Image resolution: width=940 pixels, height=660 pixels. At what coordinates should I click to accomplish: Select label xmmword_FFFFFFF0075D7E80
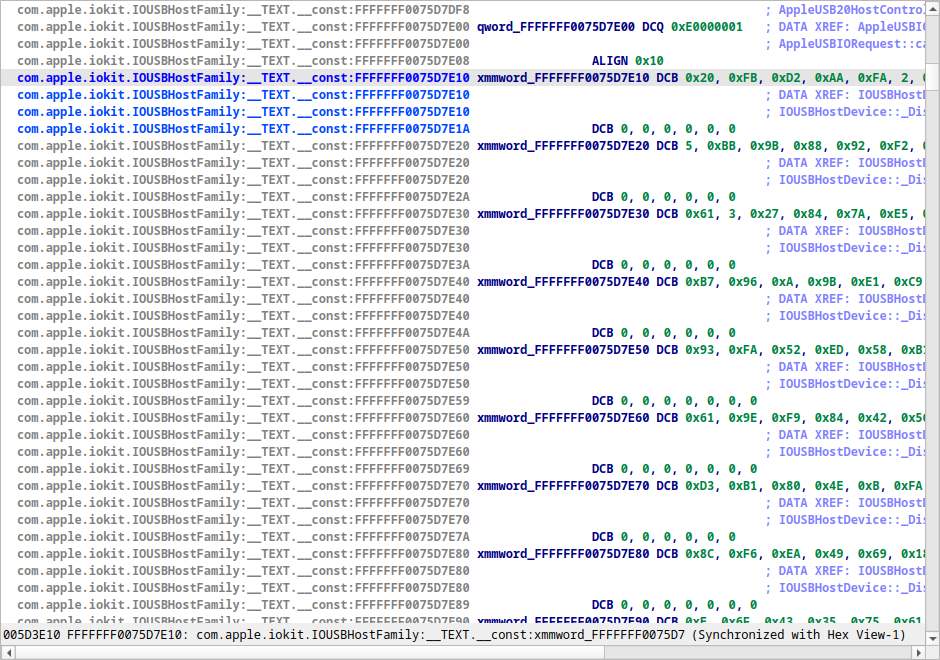tap(563, 554)
